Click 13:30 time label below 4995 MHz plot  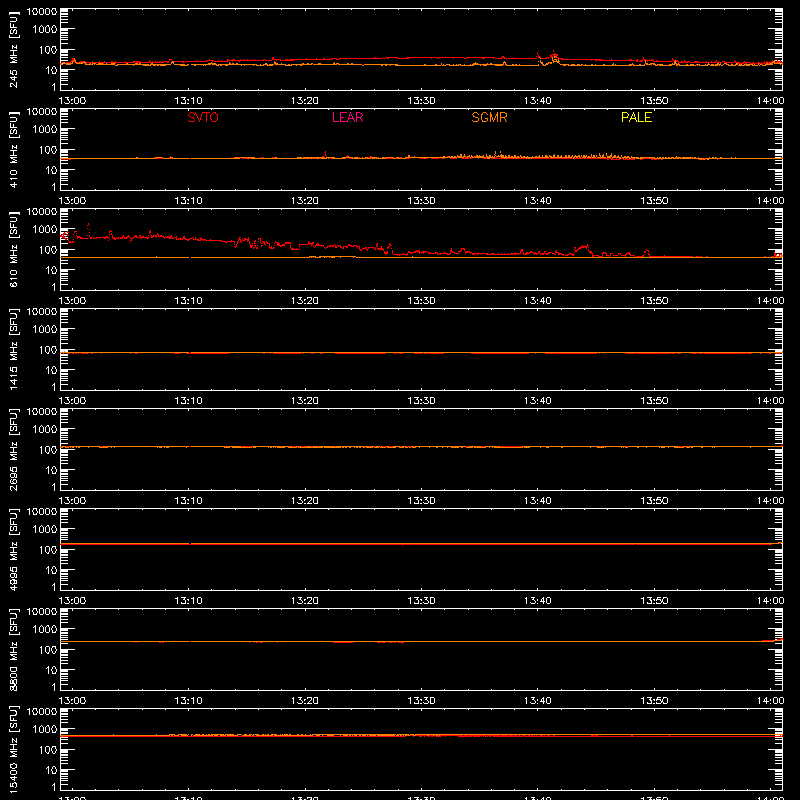tap(421, 601)
